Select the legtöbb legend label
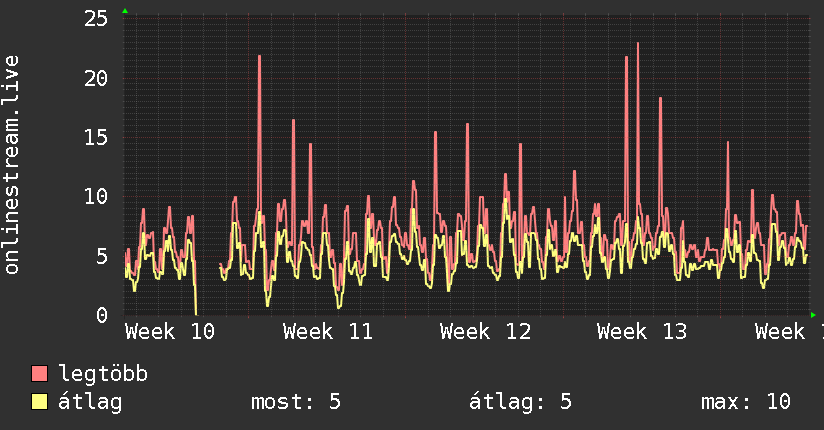This screenshot has width=824, height=430. (103, 373)
